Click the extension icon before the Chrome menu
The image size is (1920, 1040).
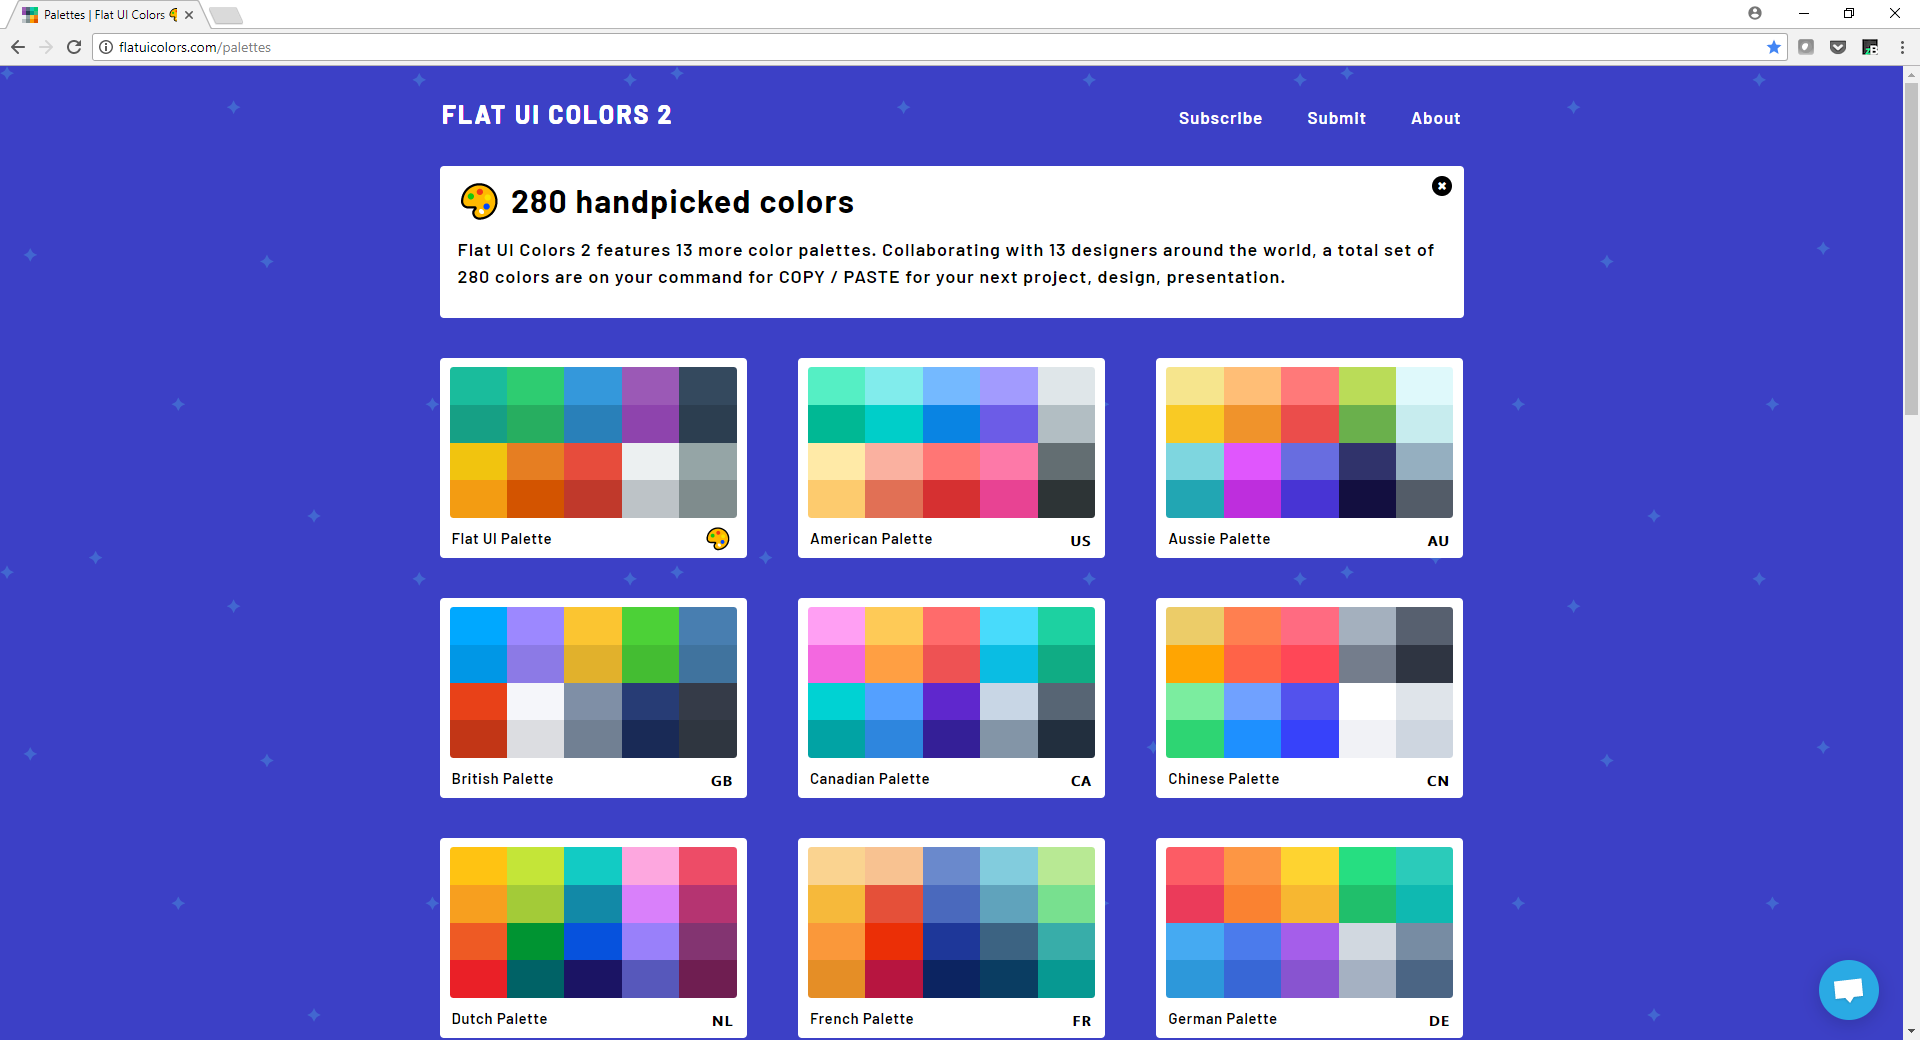pyautogui.click(x=1870, y=47)
